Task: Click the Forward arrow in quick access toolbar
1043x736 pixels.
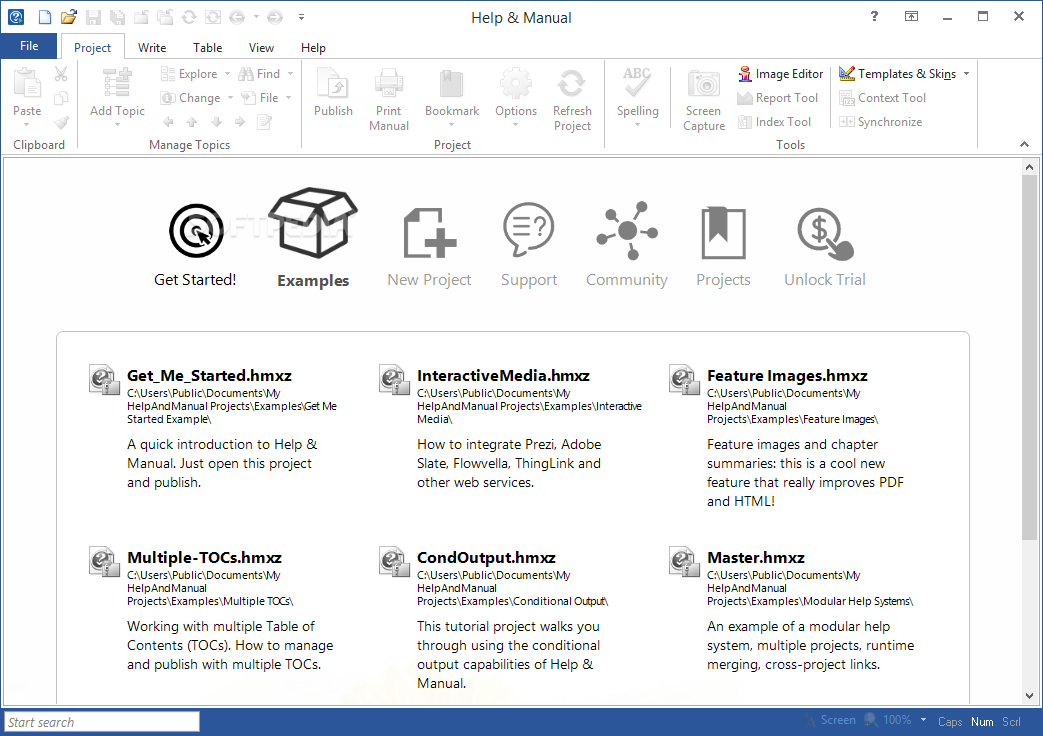Action: pyautogui.click(x=275, y=17)
